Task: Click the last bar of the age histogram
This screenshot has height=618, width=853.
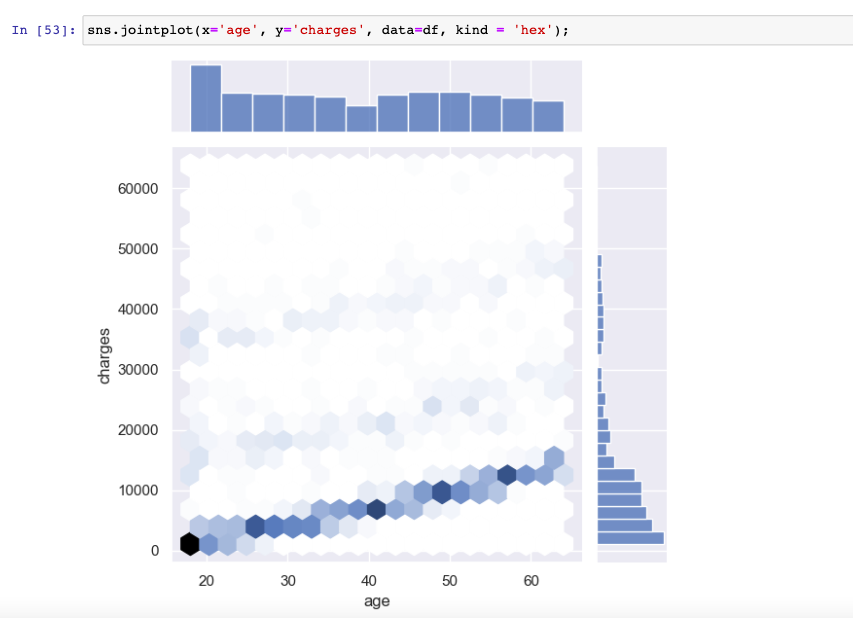Action: (x=548, y=116)
